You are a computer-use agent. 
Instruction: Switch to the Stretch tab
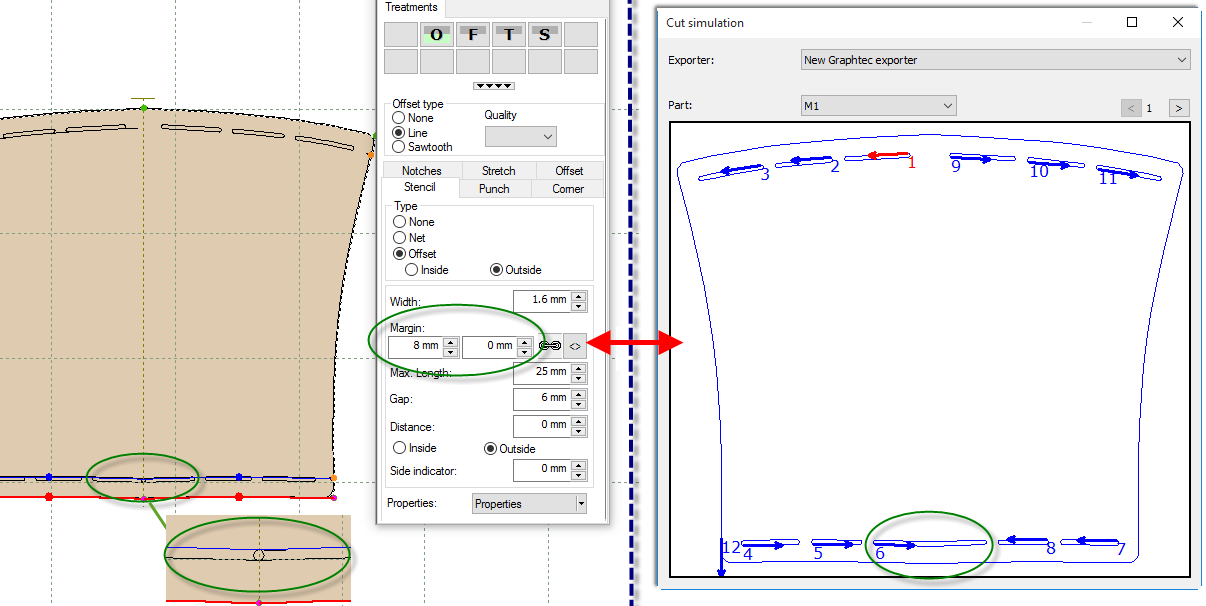pyautogui.click(x=499, y=171)
